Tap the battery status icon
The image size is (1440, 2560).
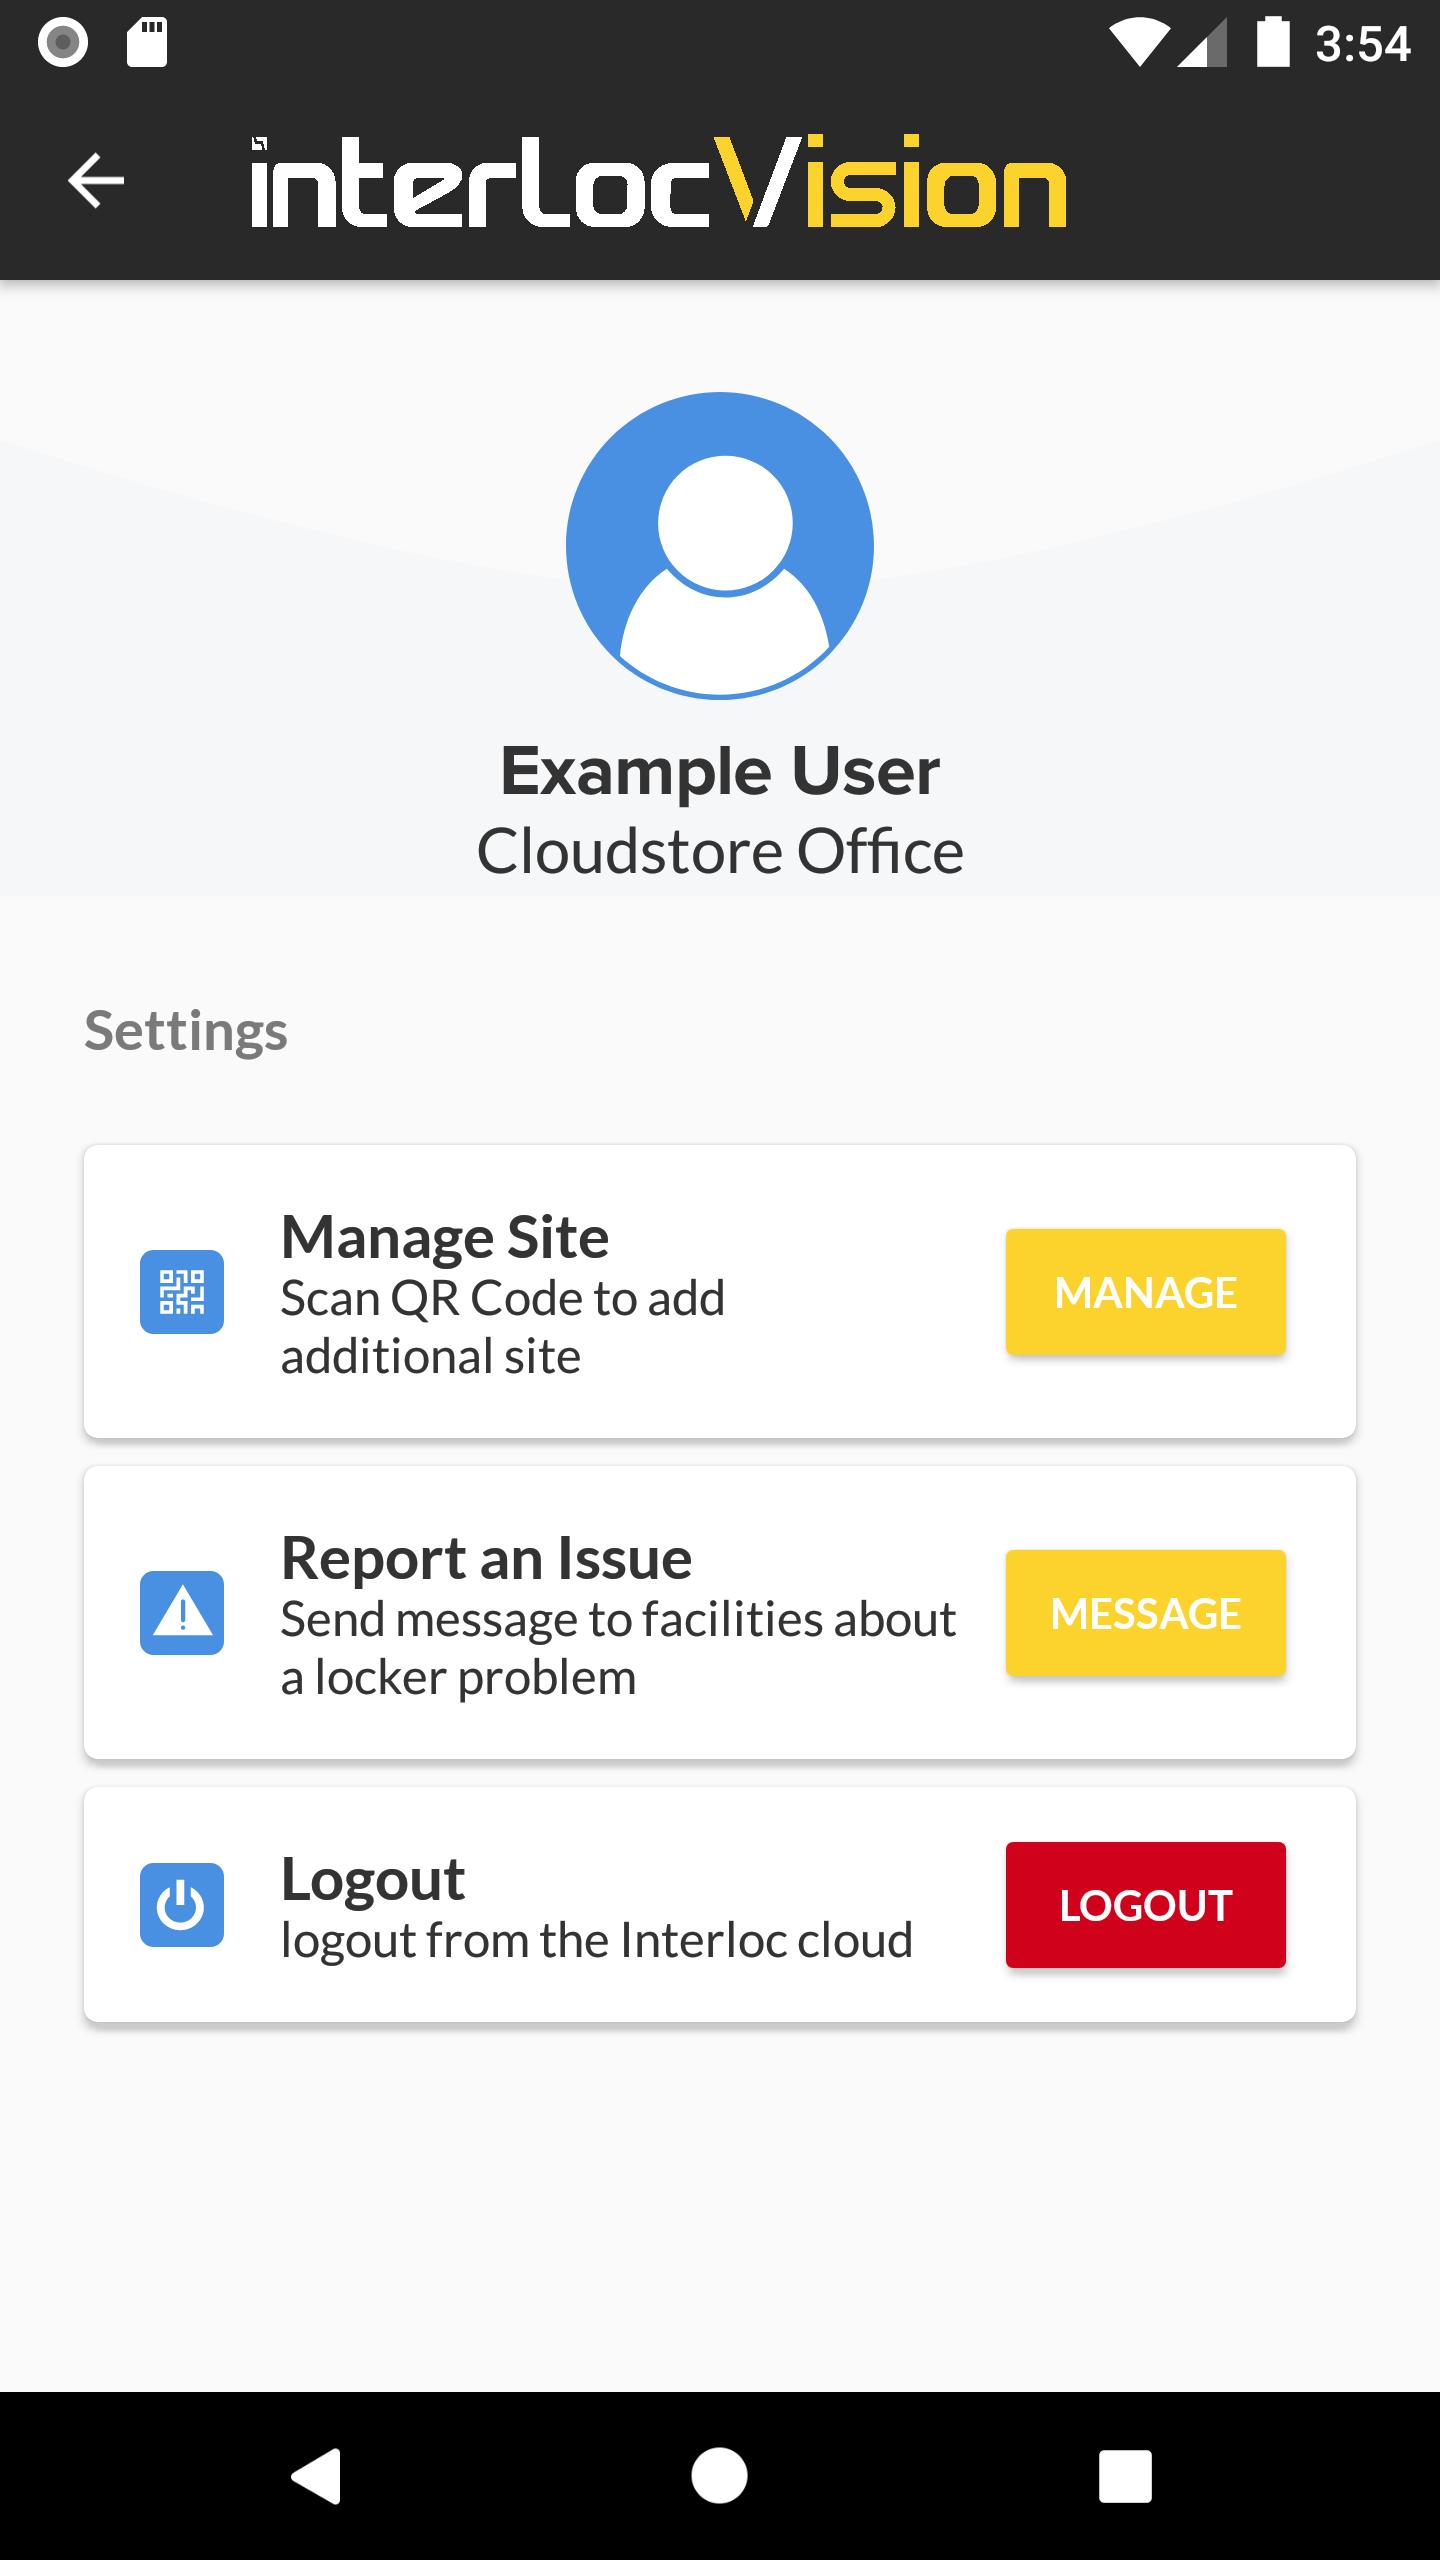[x=1273, y=42]
